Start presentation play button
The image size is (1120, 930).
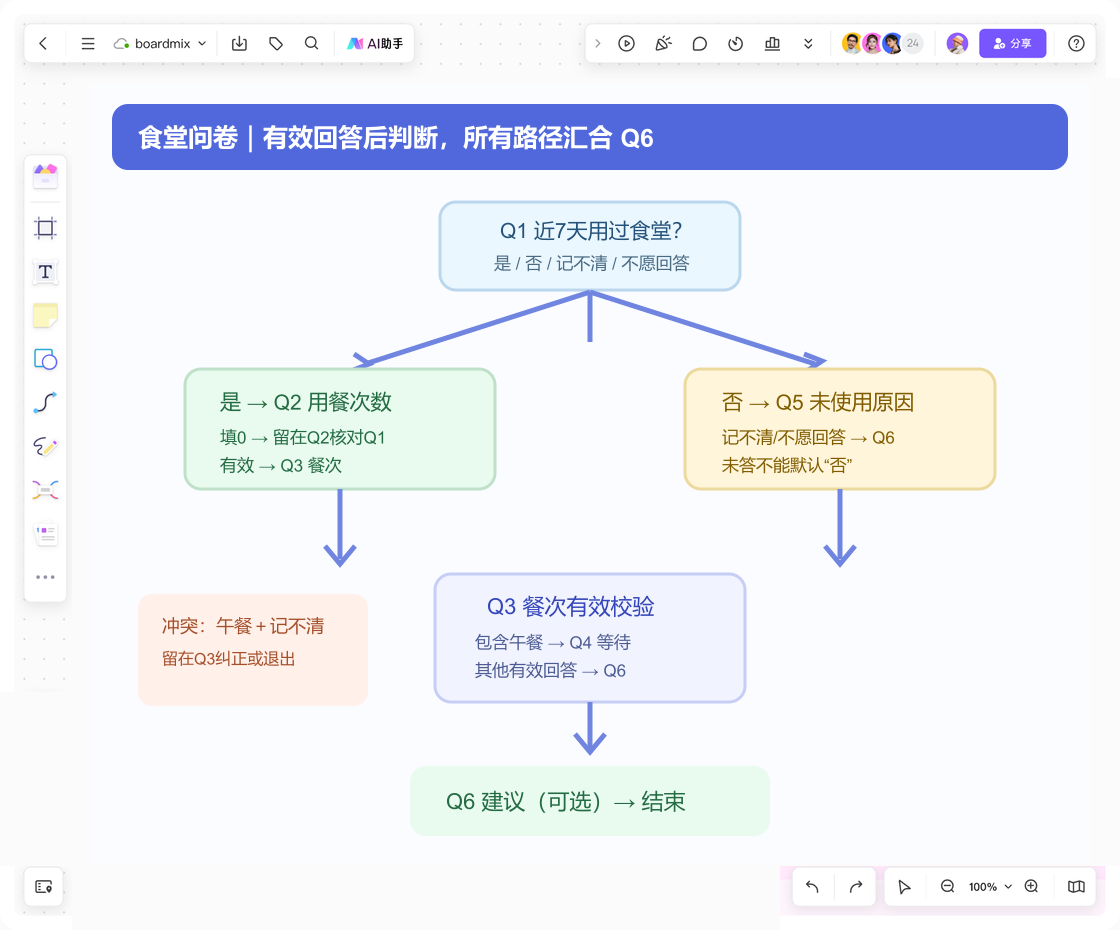coord(626,44)
